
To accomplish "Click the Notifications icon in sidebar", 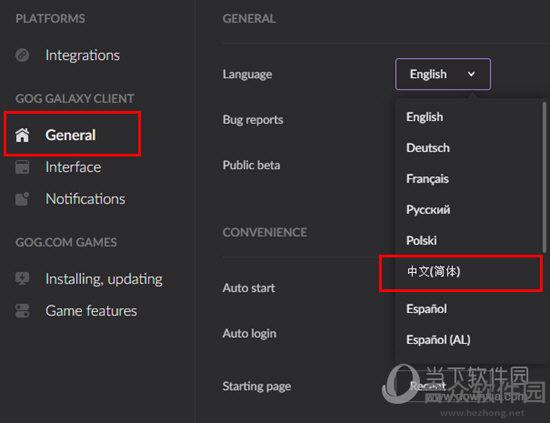I will click(x=22, y=199).
